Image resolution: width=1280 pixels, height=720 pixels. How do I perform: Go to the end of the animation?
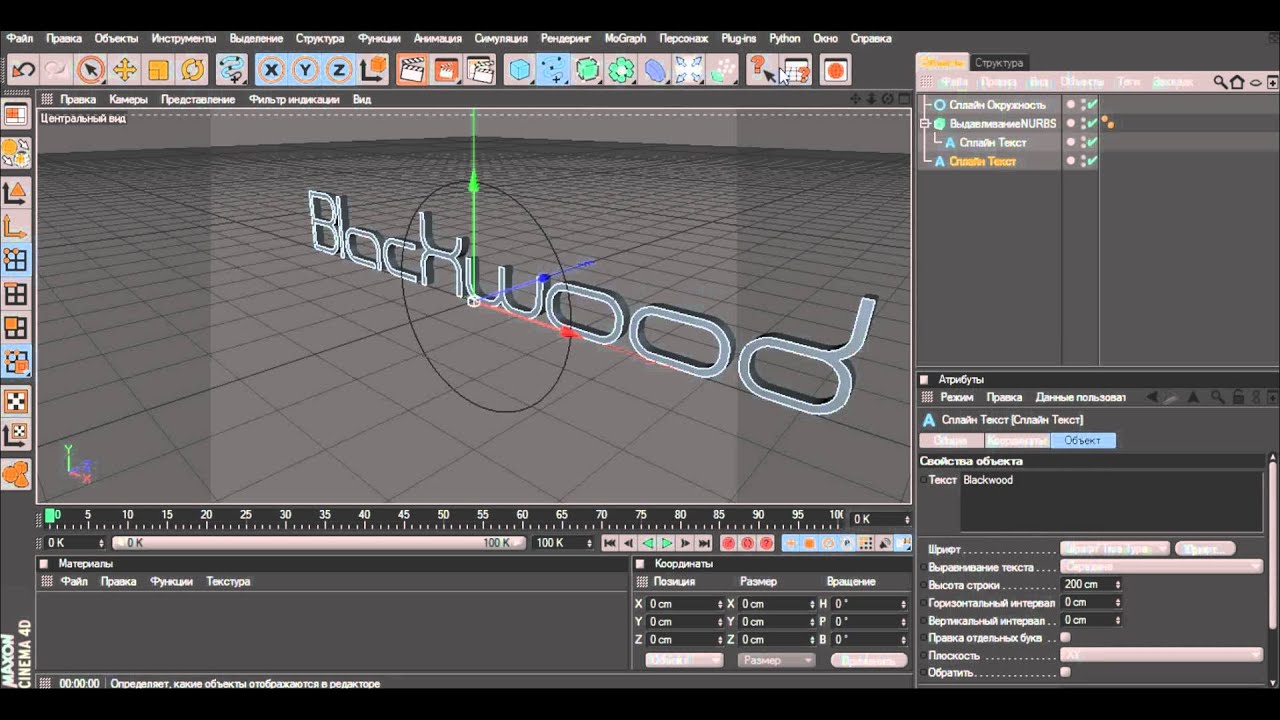click(705, 543)
